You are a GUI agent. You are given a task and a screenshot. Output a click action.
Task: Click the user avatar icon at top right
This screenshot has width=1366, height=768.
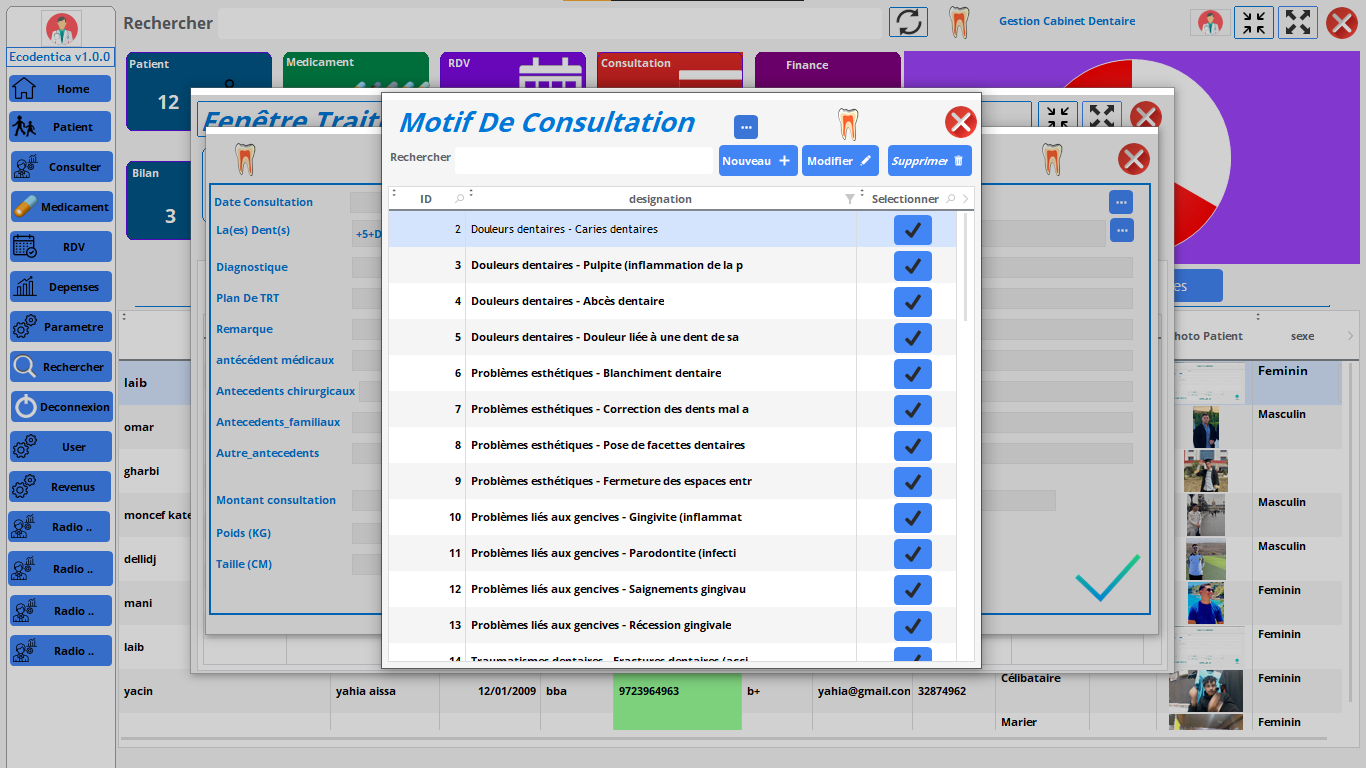click(1209, 22)
